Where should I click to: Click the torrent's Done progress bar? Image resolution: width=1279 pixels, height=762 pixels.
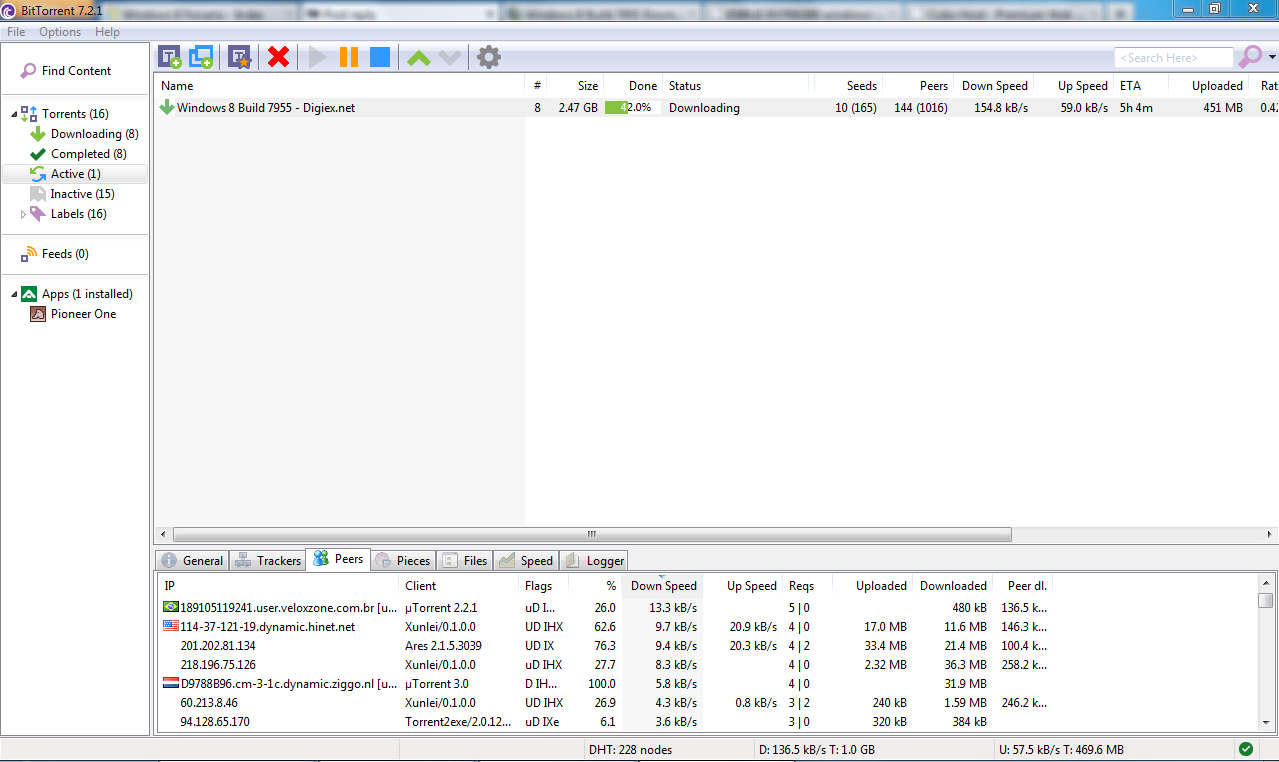point(632,108)
